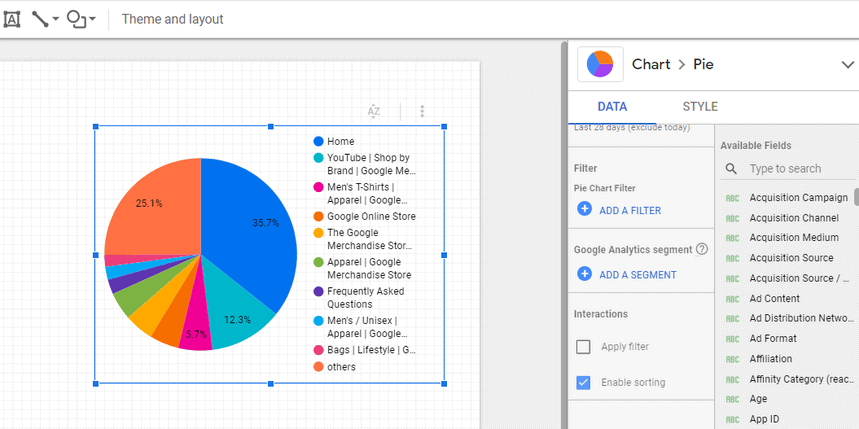Image resolution: width=859 pixels, height=429 pixels.
Task: Click the plus icon beside ADD A FILTER
Action: pos(585,209)
